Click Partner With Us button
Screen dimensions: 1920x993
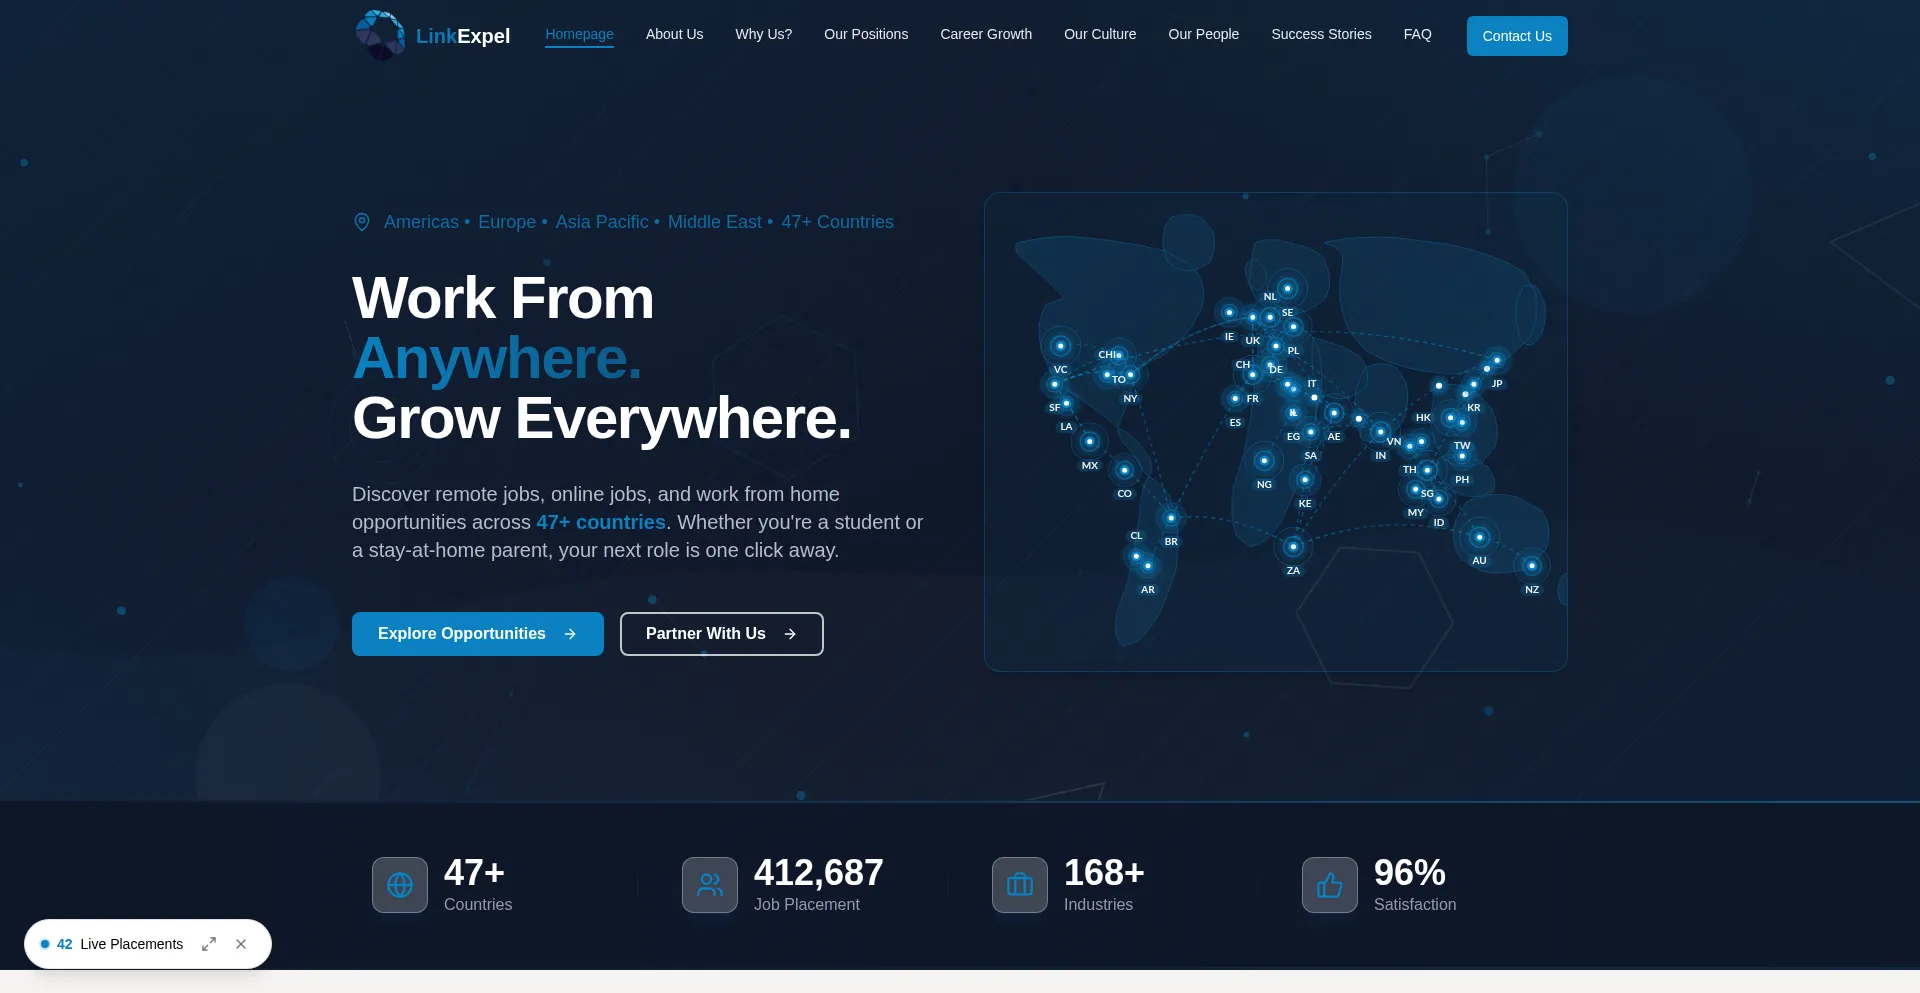[722, 634]
